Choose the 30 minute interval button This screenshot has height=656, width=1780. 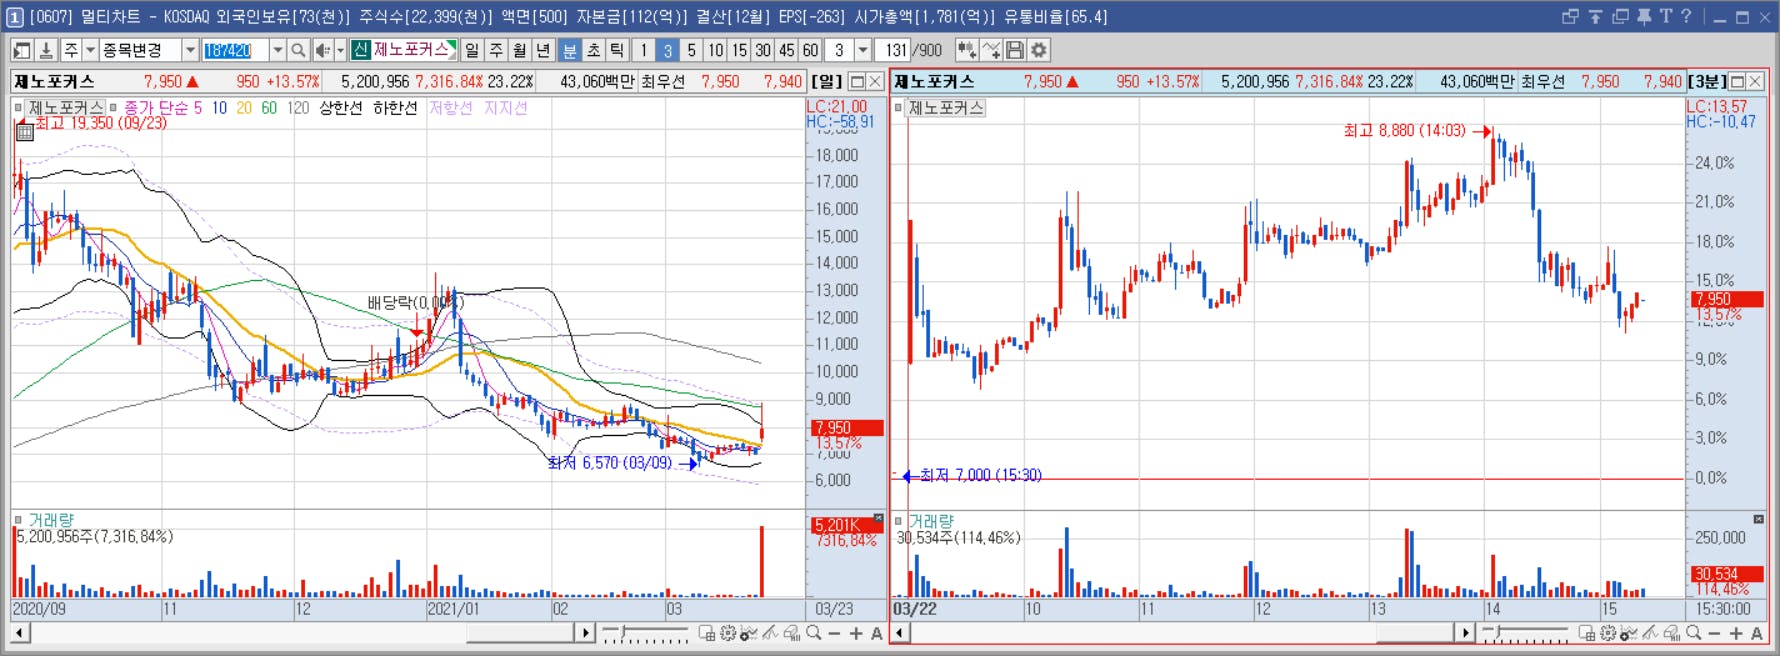763,50
